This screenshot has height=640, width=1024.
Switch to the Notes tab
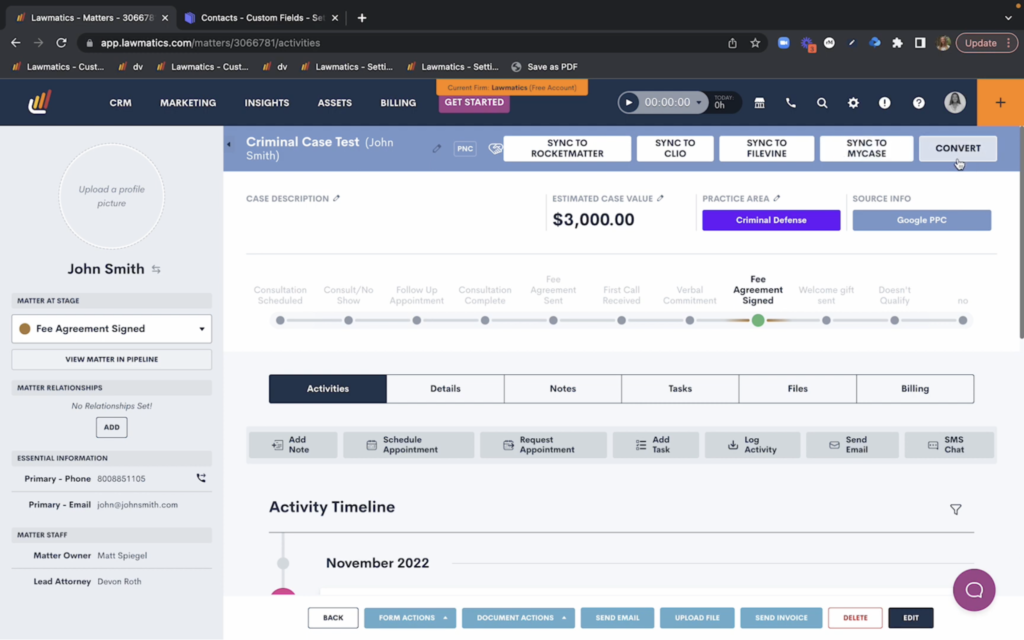562,389
